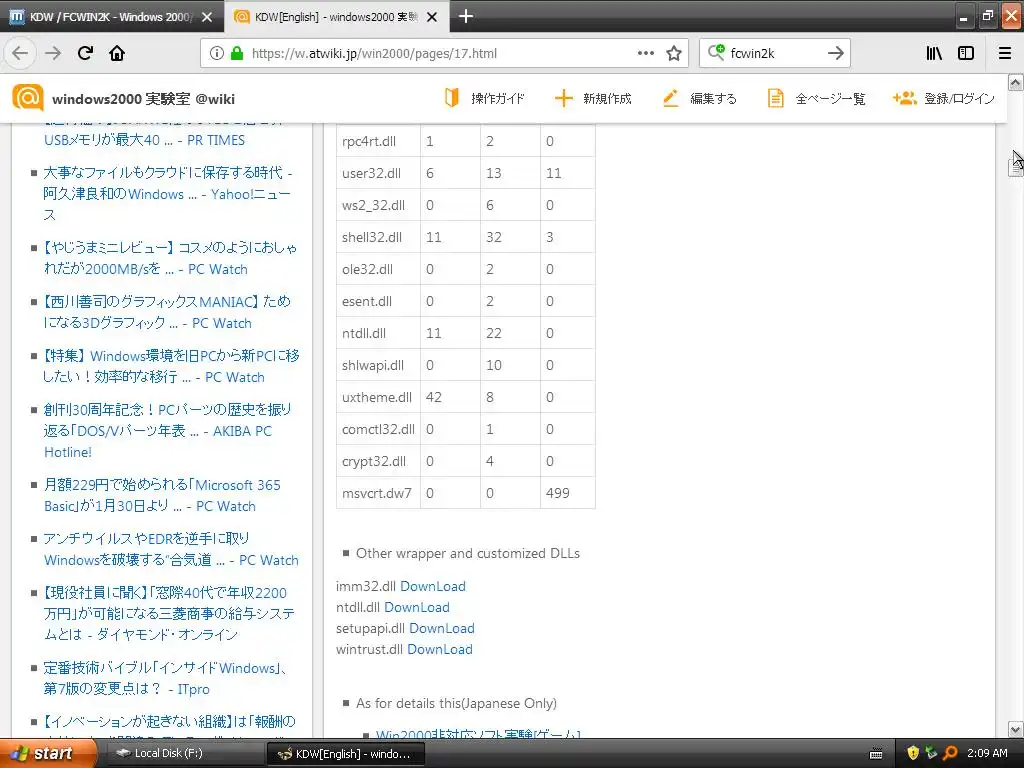Screen dimensions: 1024x768
Task: Click the fcwin2k search field
Action: (775, 54)
